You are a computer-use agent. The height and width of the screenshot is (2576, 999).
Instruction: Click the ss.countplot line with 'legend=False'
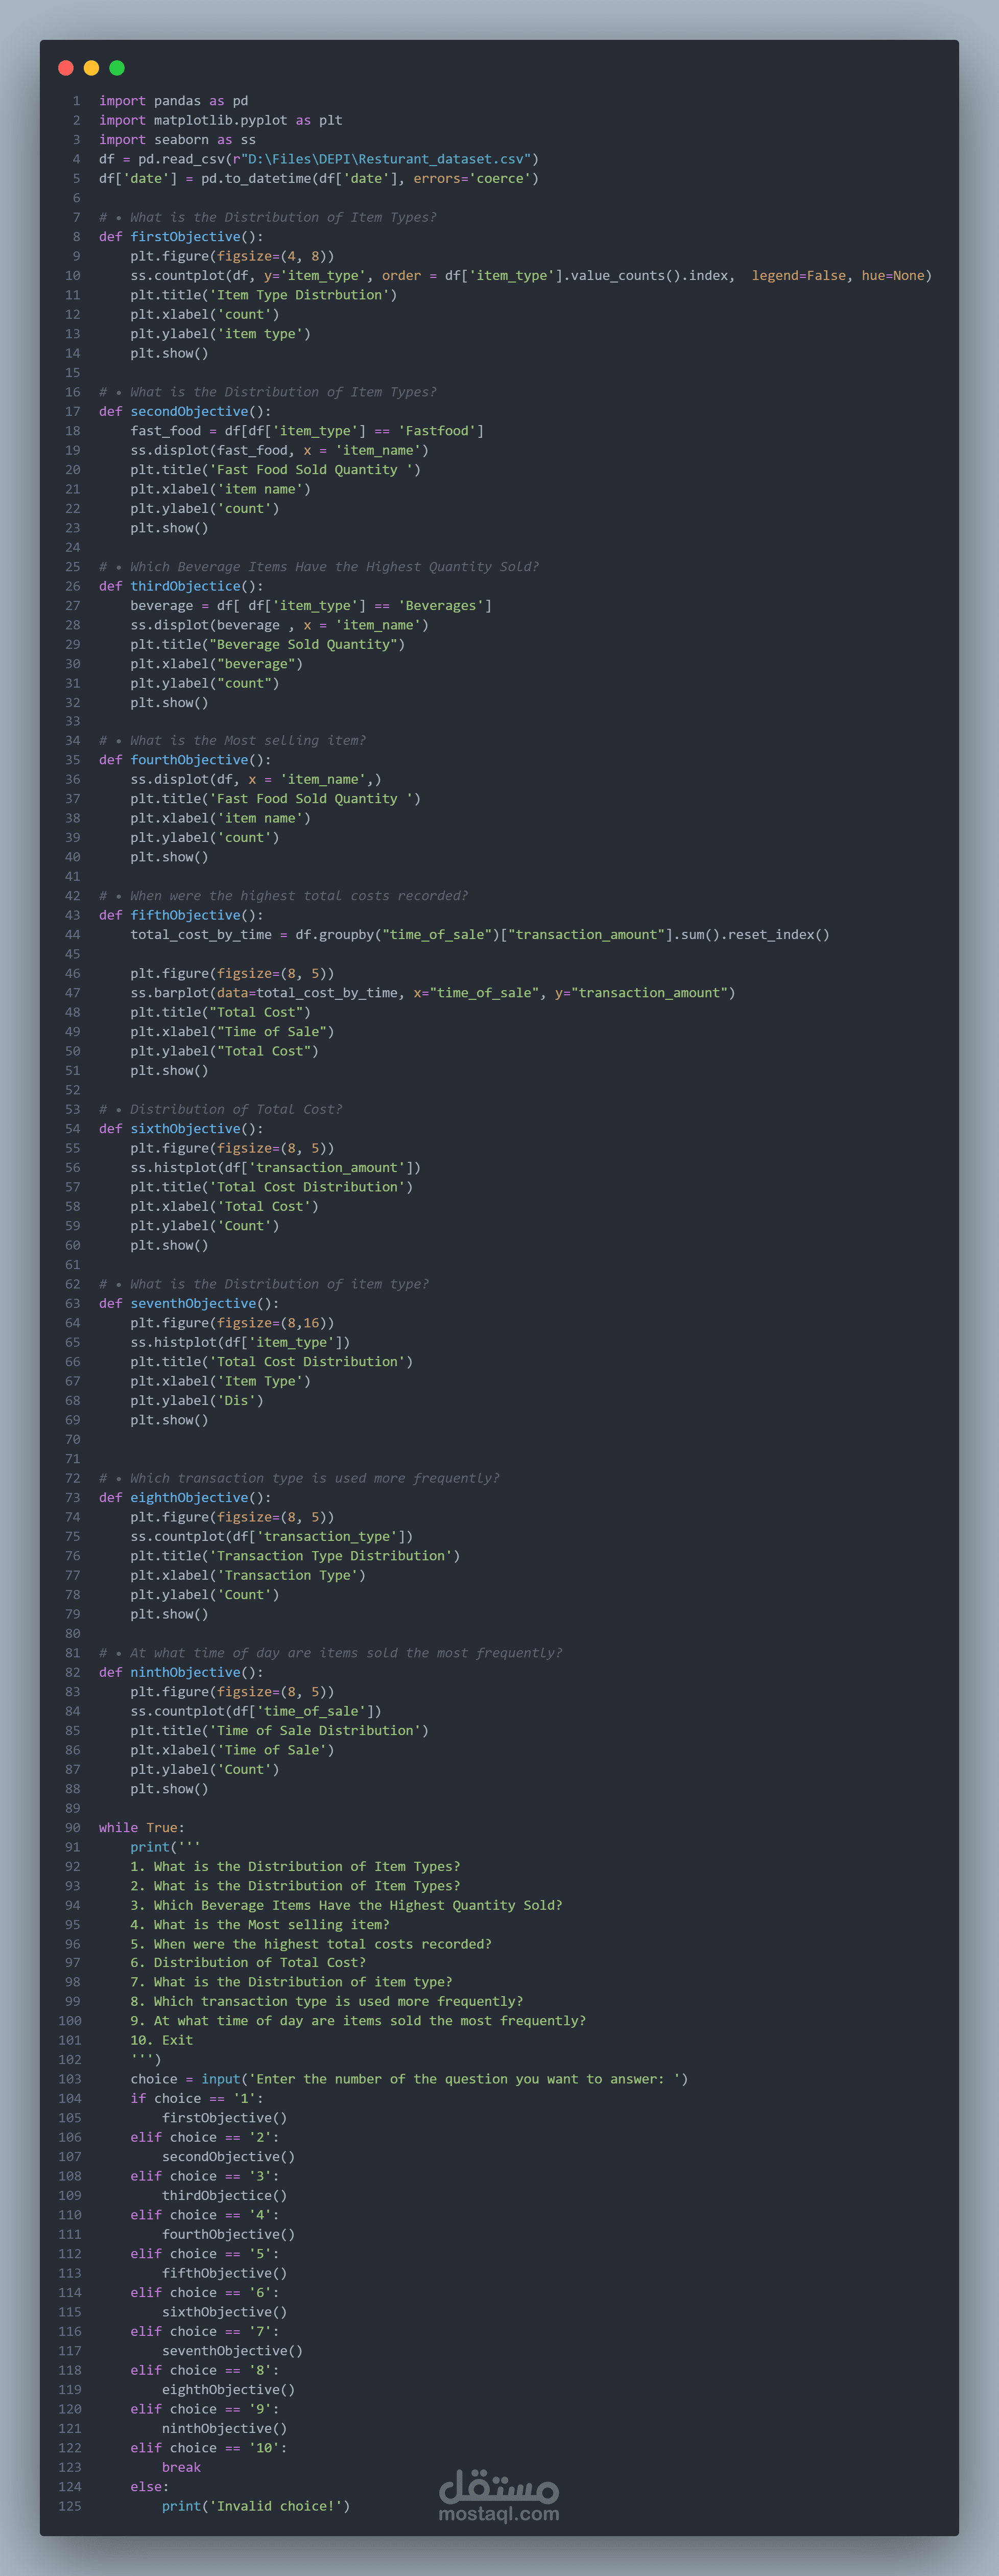coord(531,276)
